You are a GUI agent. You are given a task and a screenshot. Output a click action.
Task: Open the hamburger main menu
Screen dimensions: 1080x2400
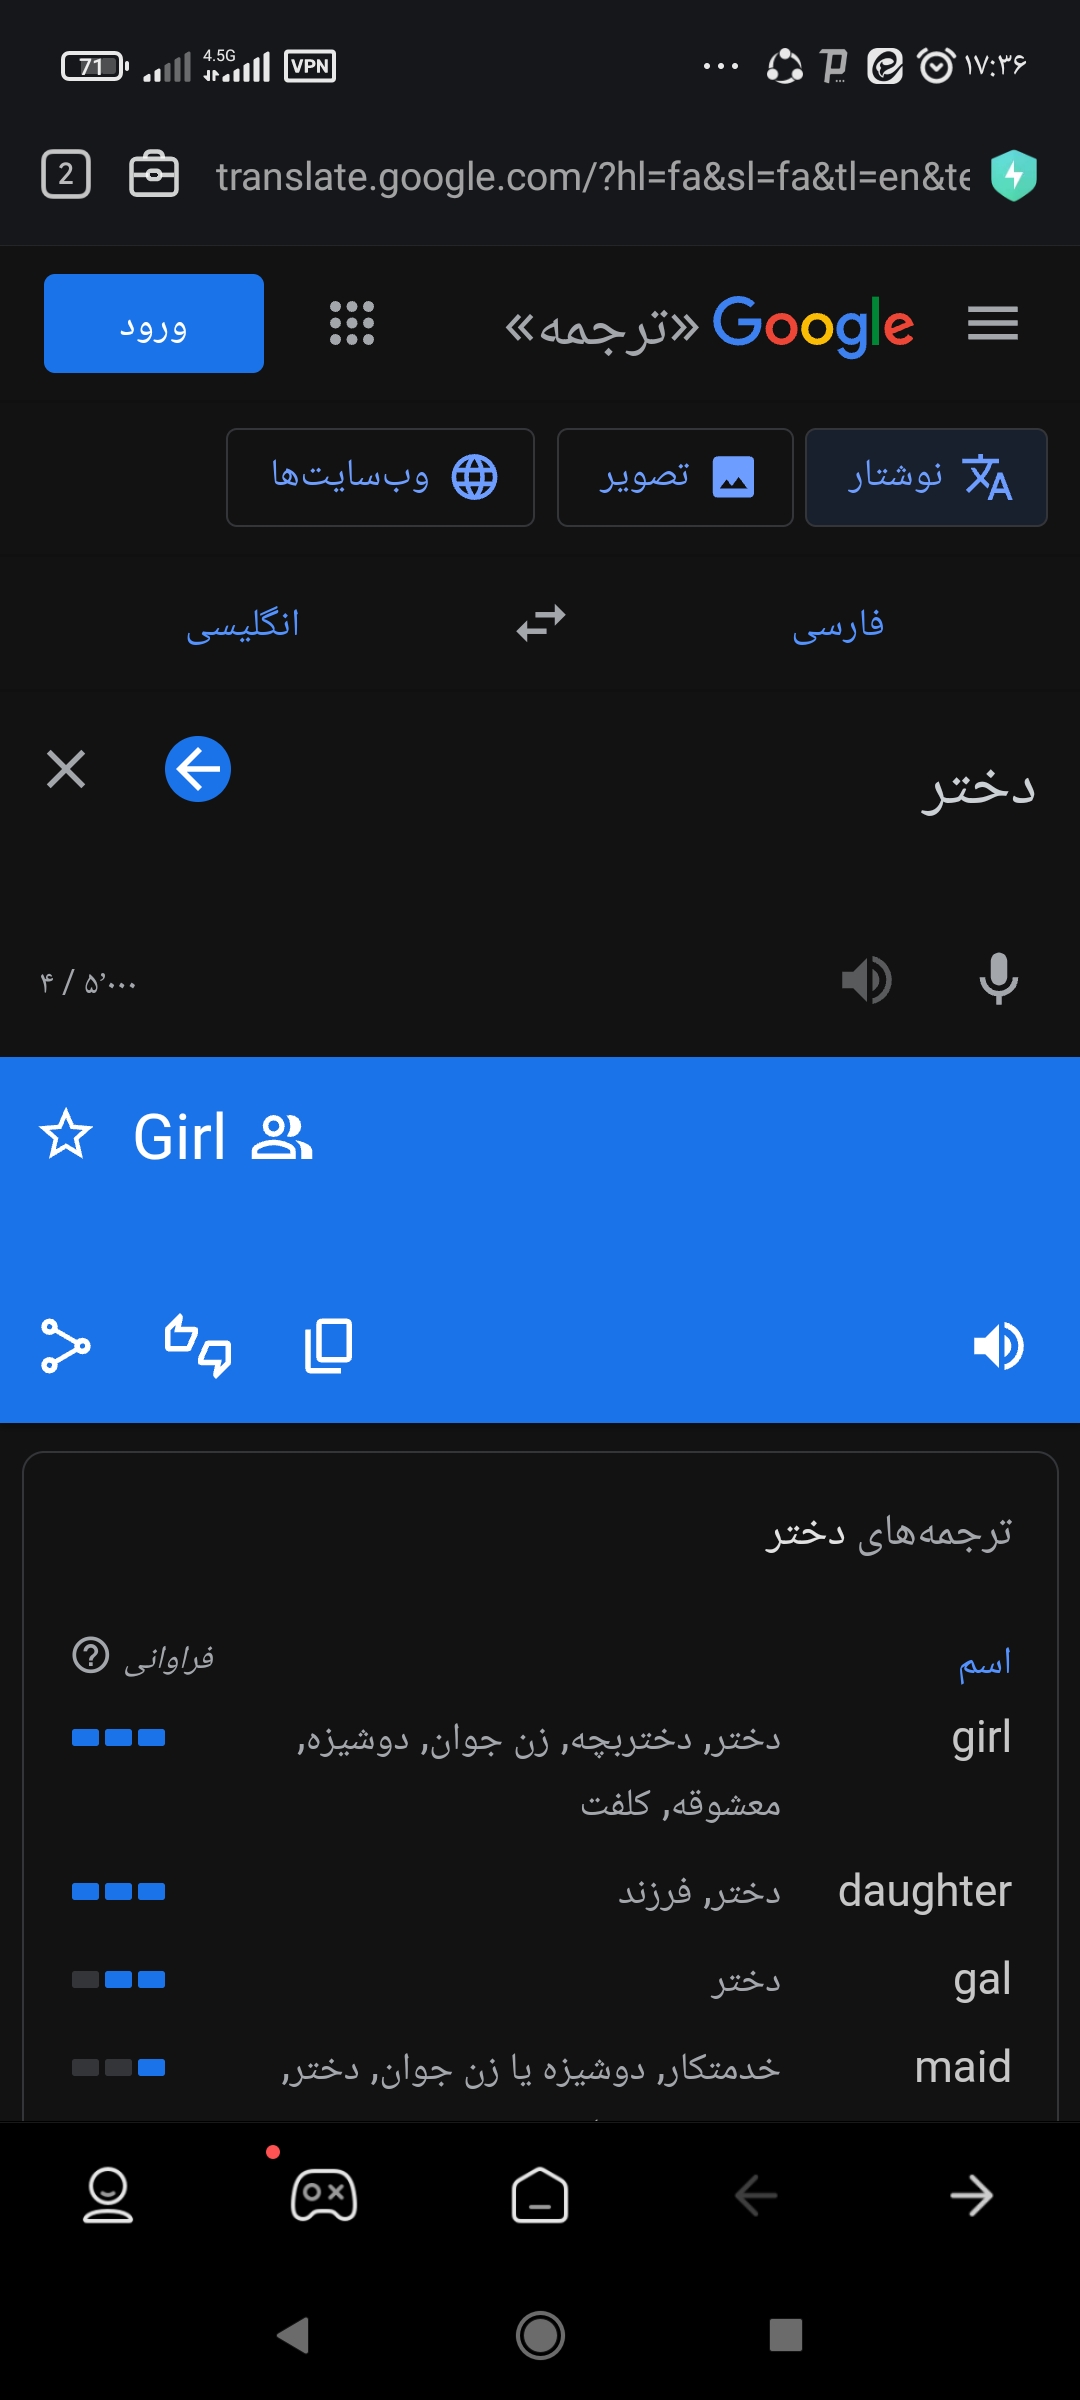point(992,323)
